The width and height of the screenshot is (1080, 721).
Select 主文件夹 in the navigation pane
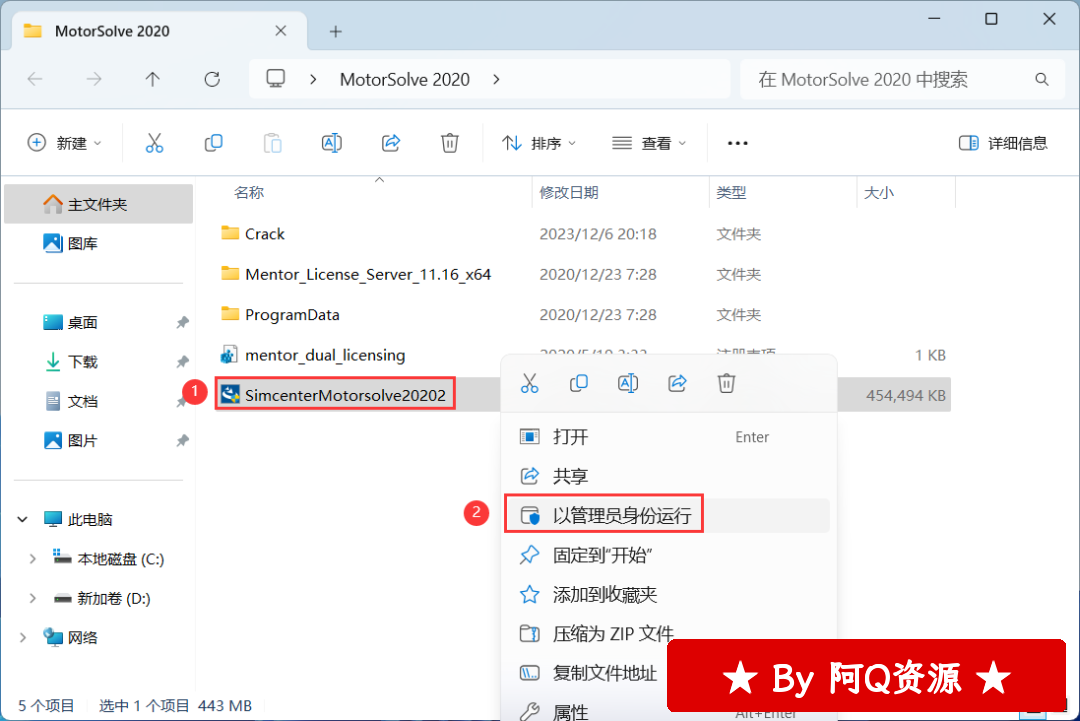pyautogui.click(x=98, y=205)
